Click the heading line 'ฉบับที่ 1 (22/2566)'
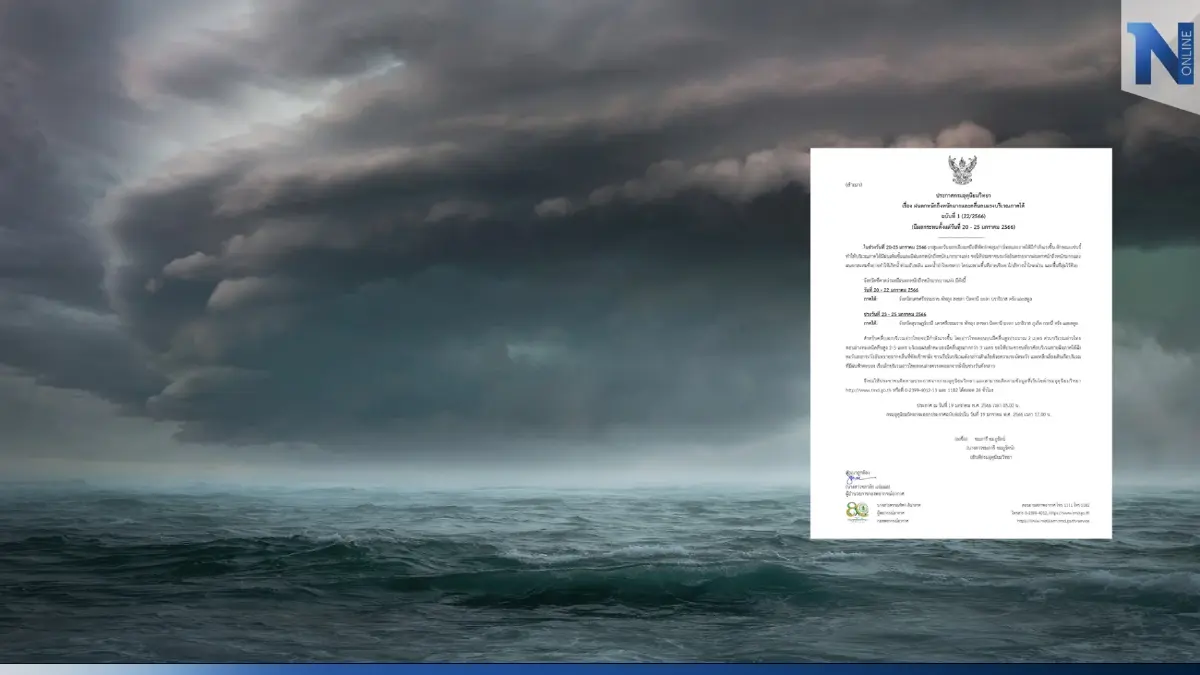The width and height of the screenshot is (1200, 675). tap(961, 215)
